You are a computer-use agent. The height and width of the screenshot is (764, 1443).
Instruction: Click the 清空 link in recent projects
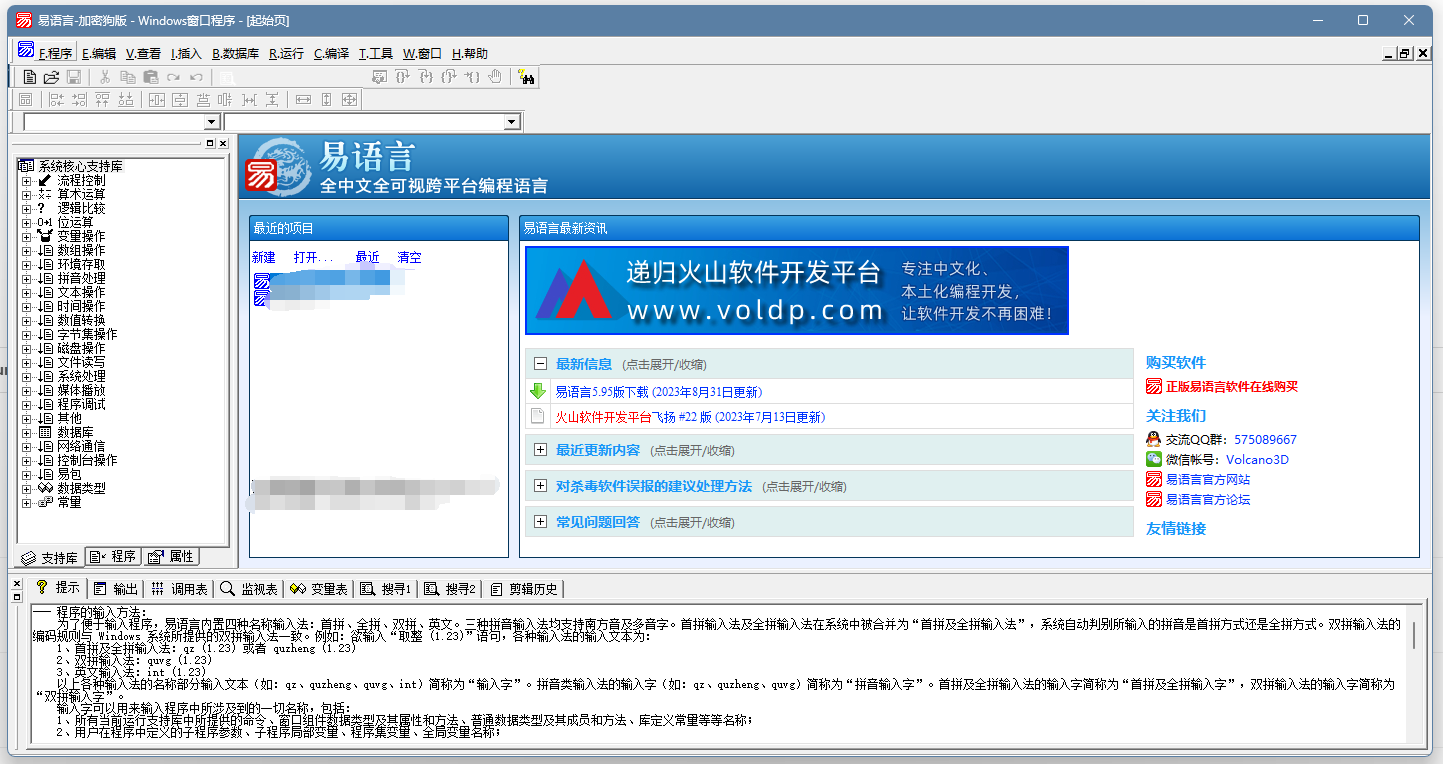click(x=410, y=258)
